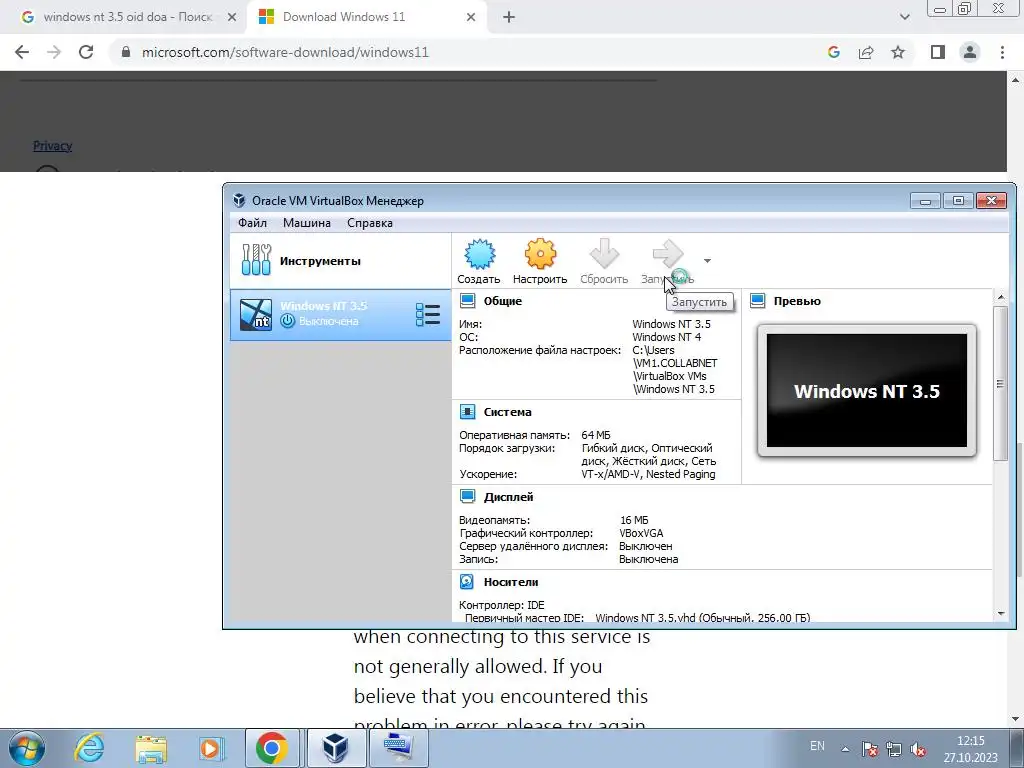Open the Инструменты tools icon

[256, 260]
